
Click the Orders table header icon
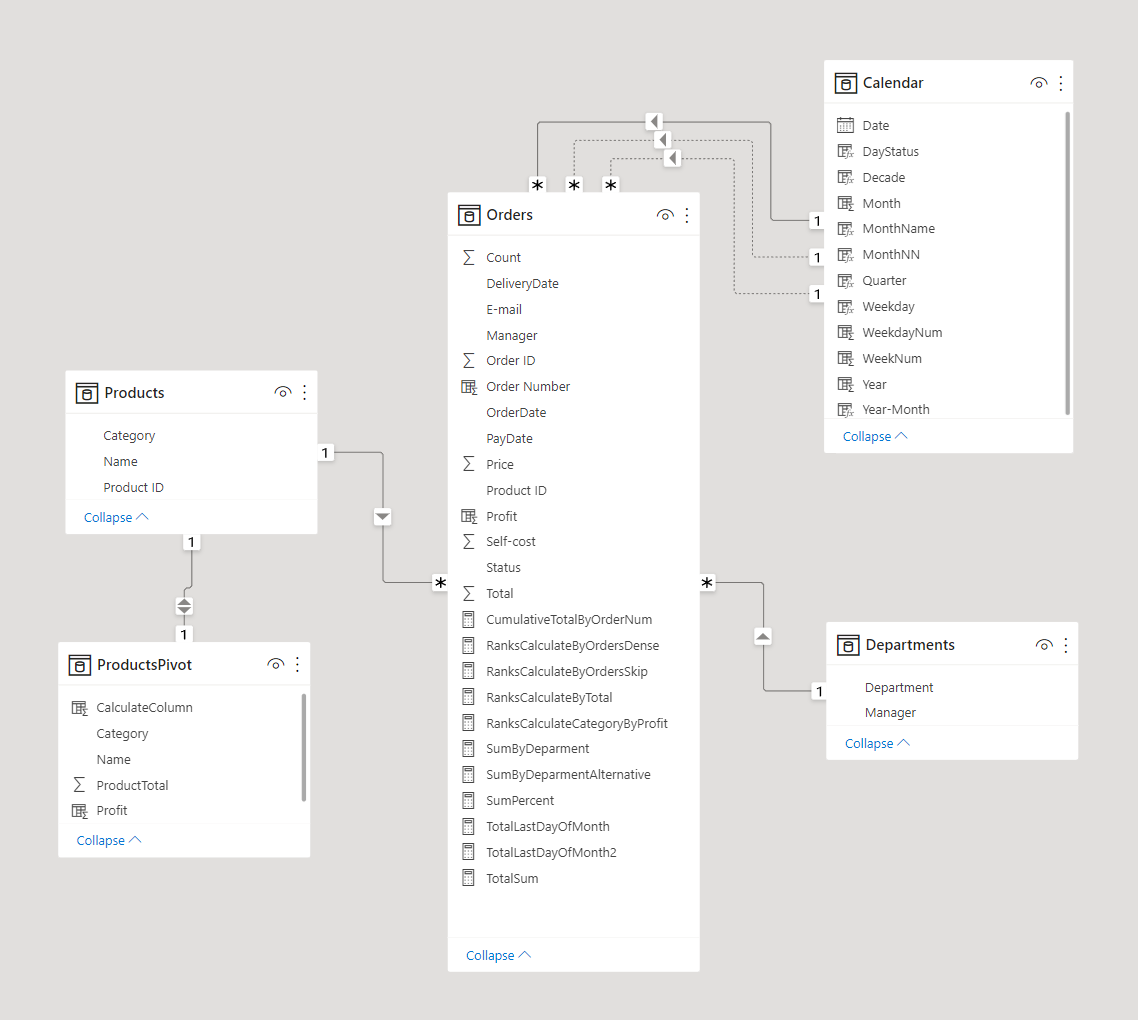(469, 216)
